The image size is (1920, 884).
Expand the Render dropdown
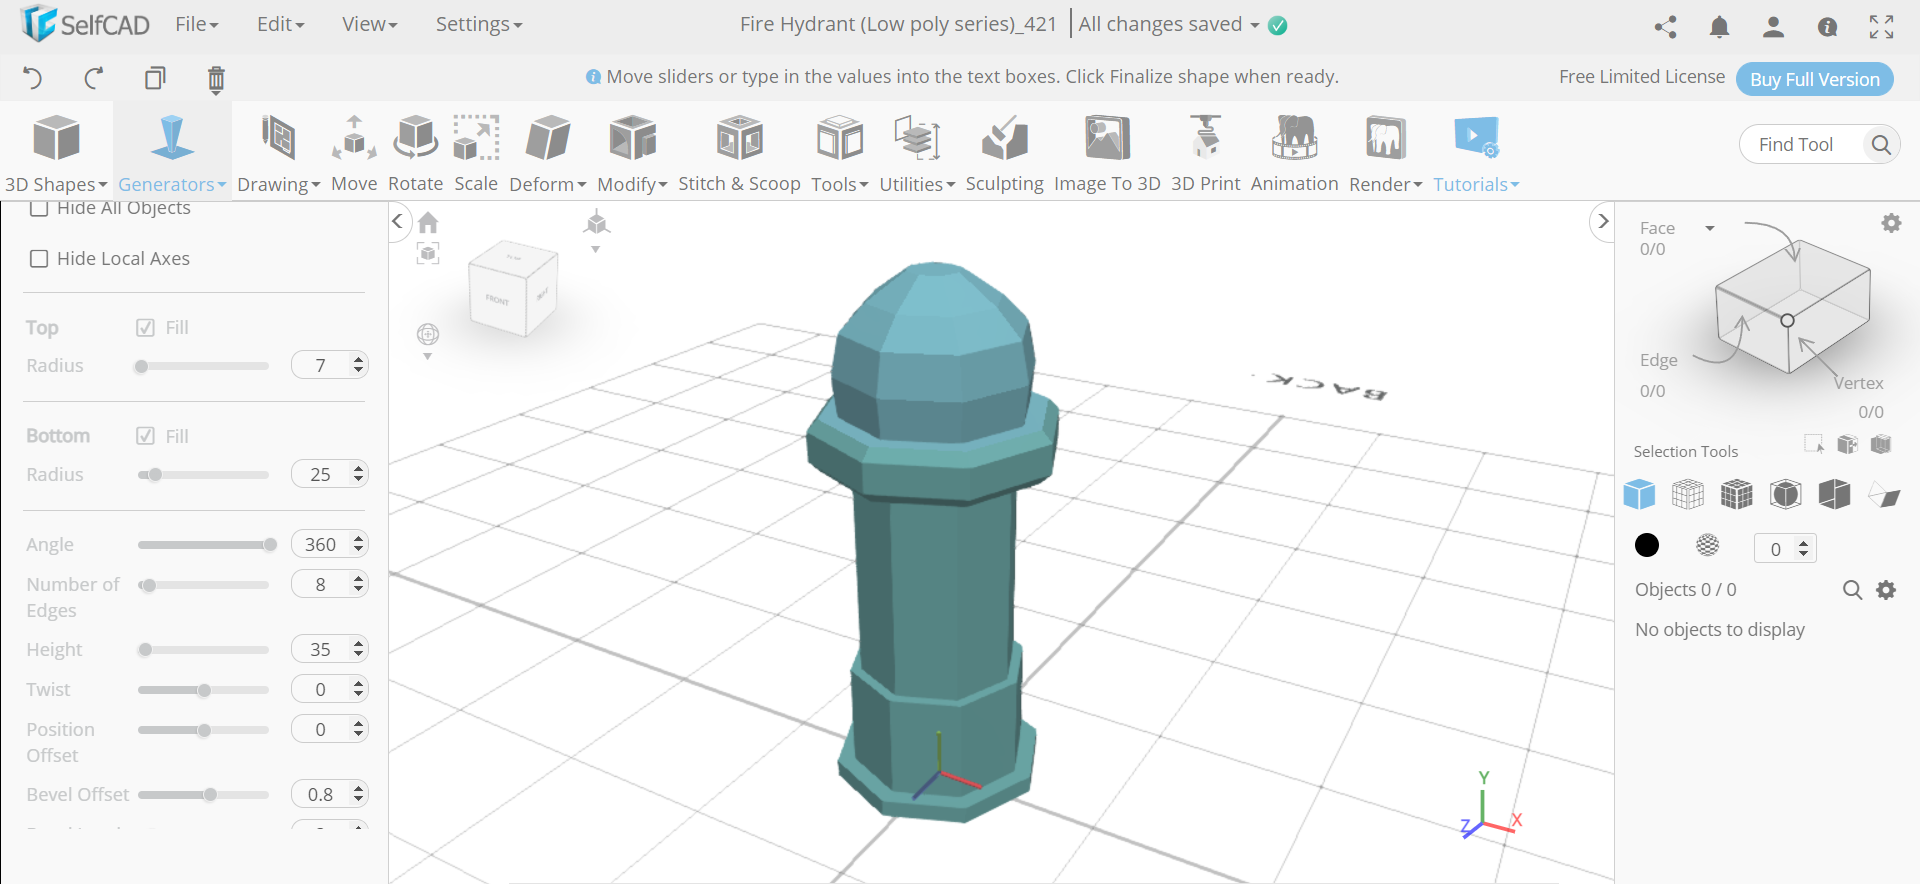pos(1385,184)
